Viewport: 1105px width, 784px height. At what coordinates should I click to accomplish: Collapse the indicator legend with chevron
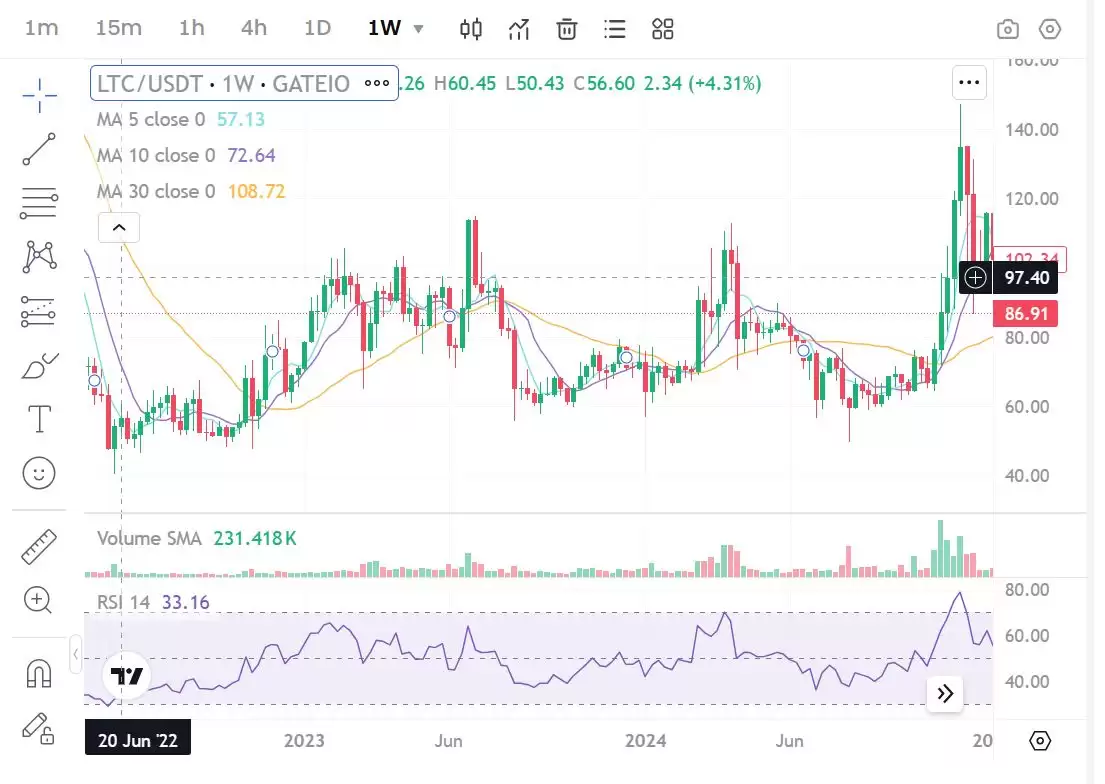pos(119,228)
